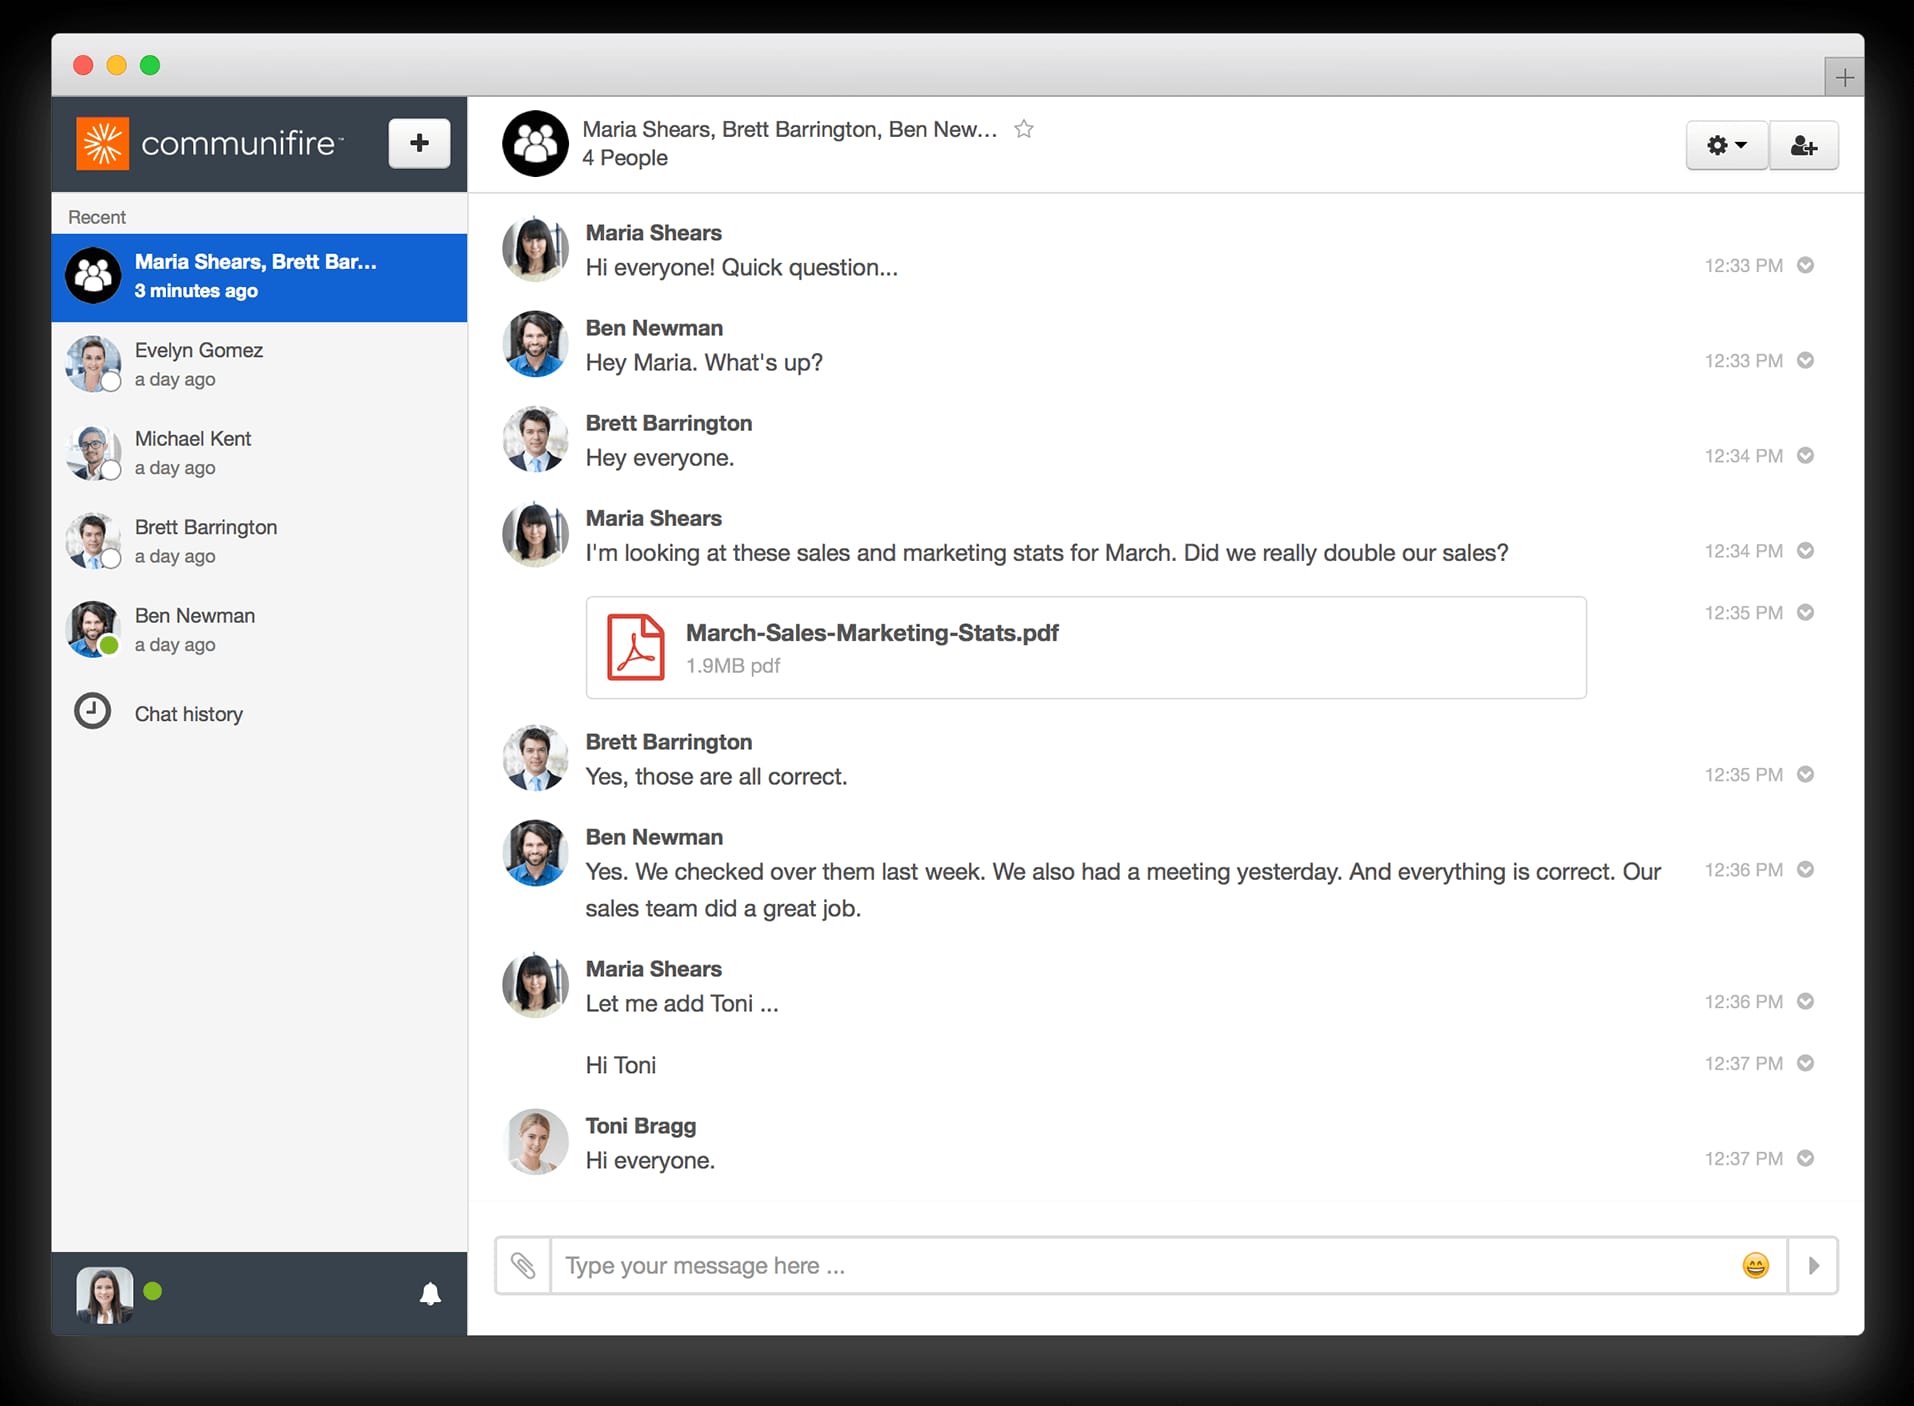The image size is (1914, 1406).
Task: Start a new chat with plus button
Action: (419, 143)
